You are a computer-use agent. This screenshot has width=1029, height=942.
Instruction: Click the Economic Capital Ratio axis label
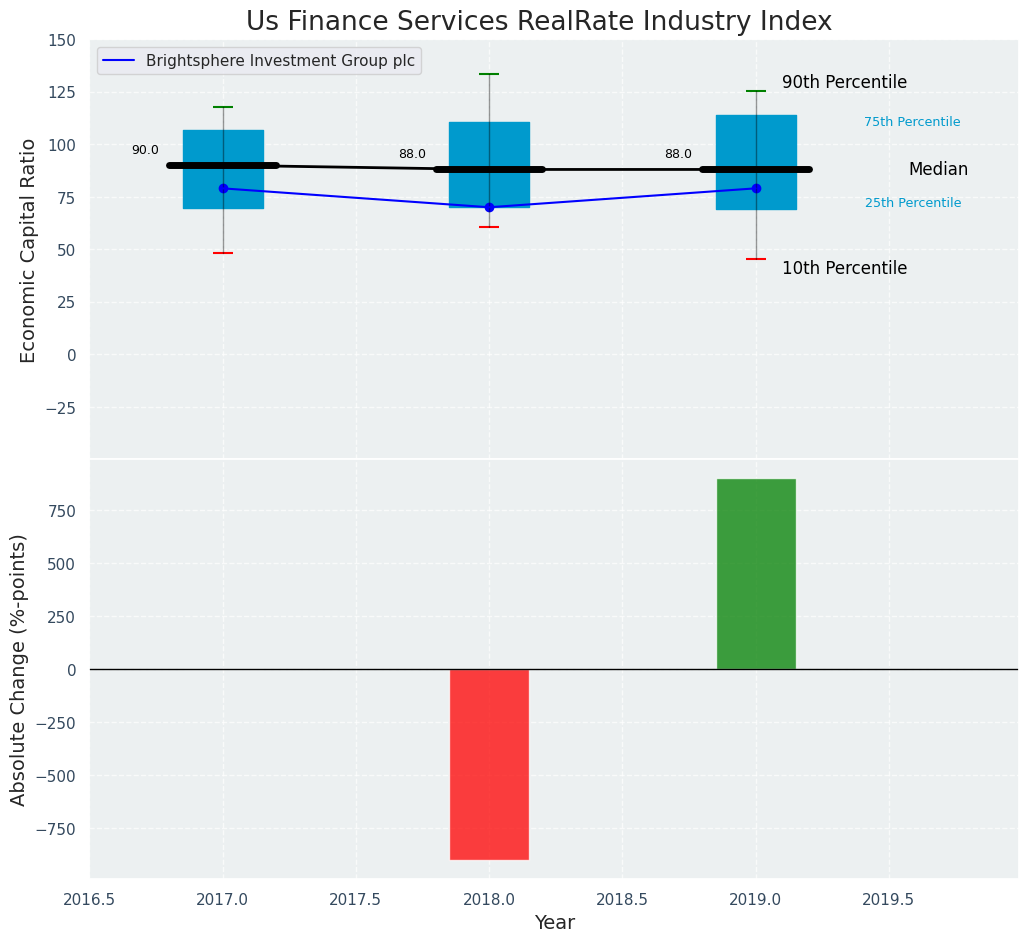click(x=29, y=250)
